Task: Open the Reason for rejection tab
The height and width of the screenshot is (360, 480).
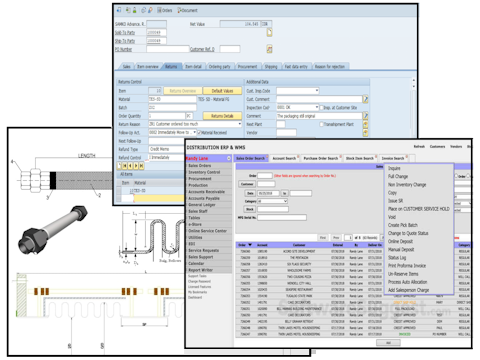Action: 330,67
